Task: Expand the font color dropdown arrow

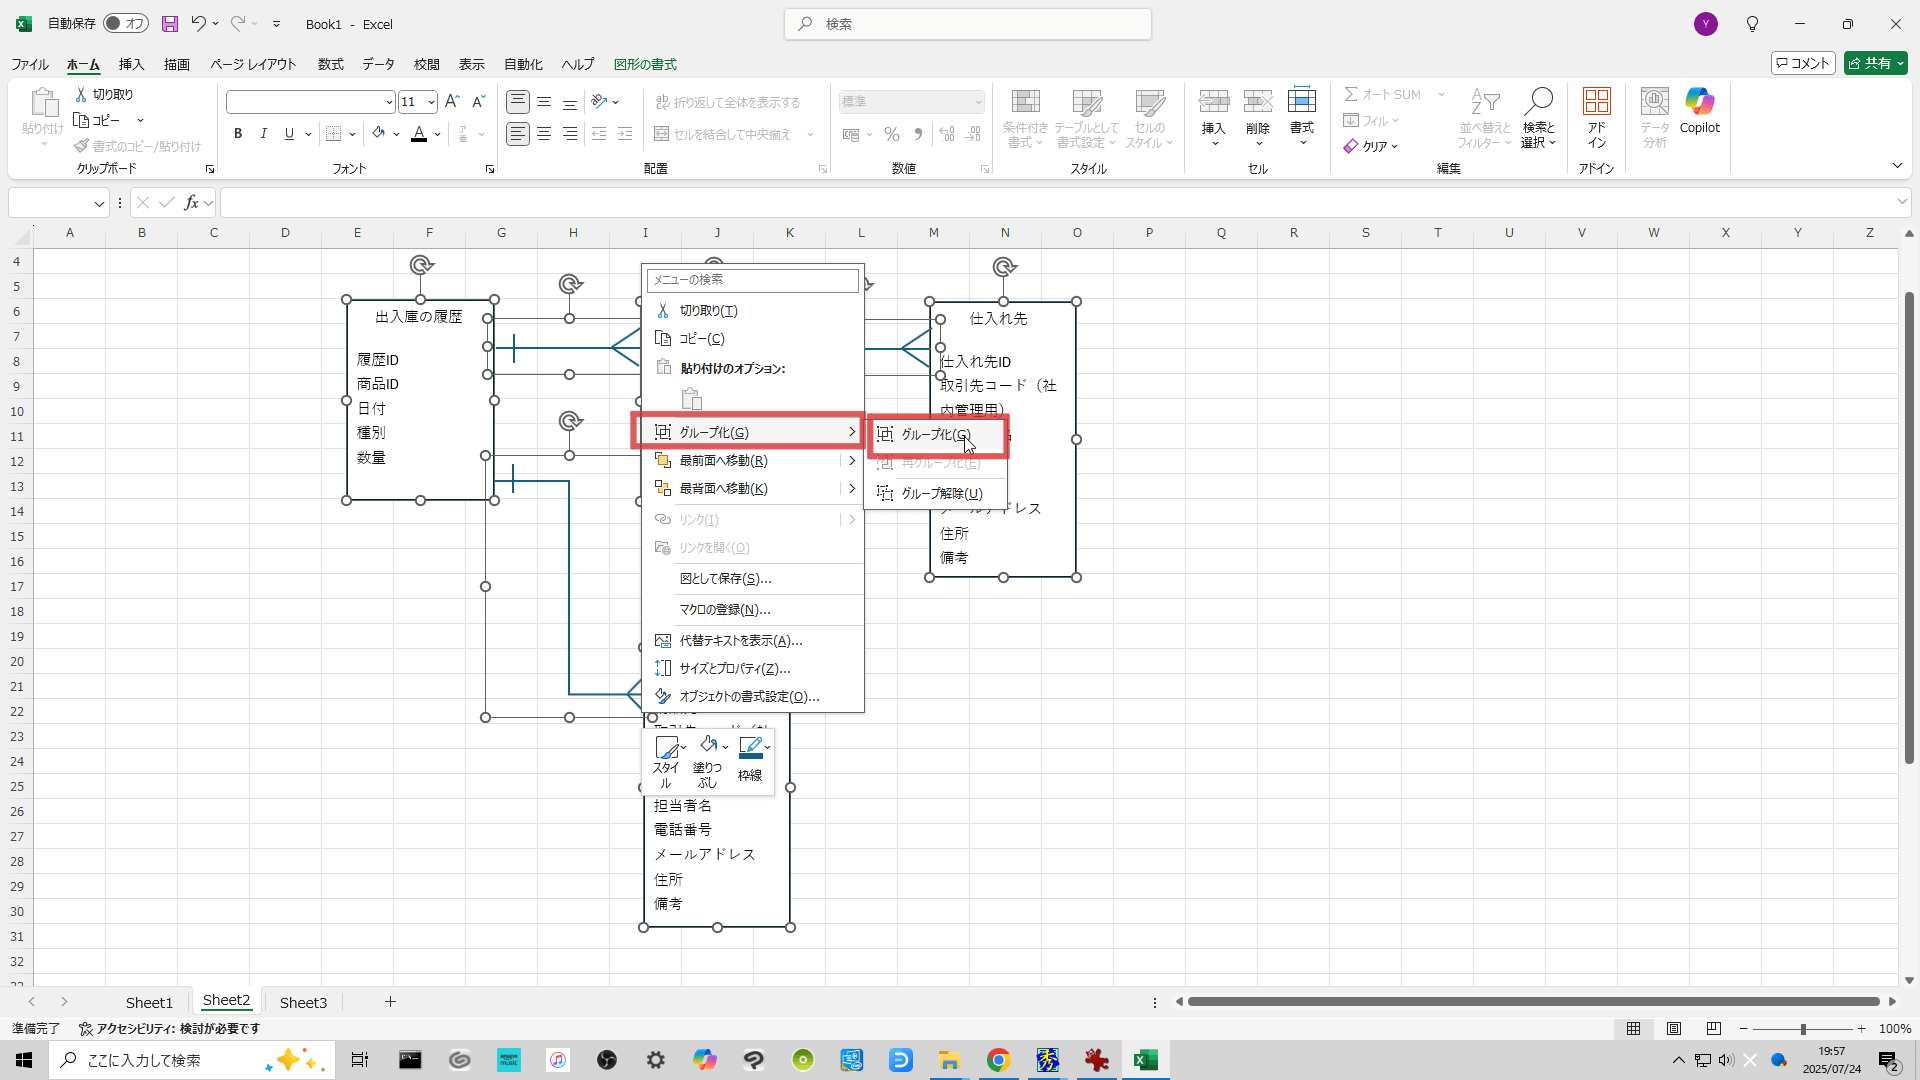Action: click(438, 134)
